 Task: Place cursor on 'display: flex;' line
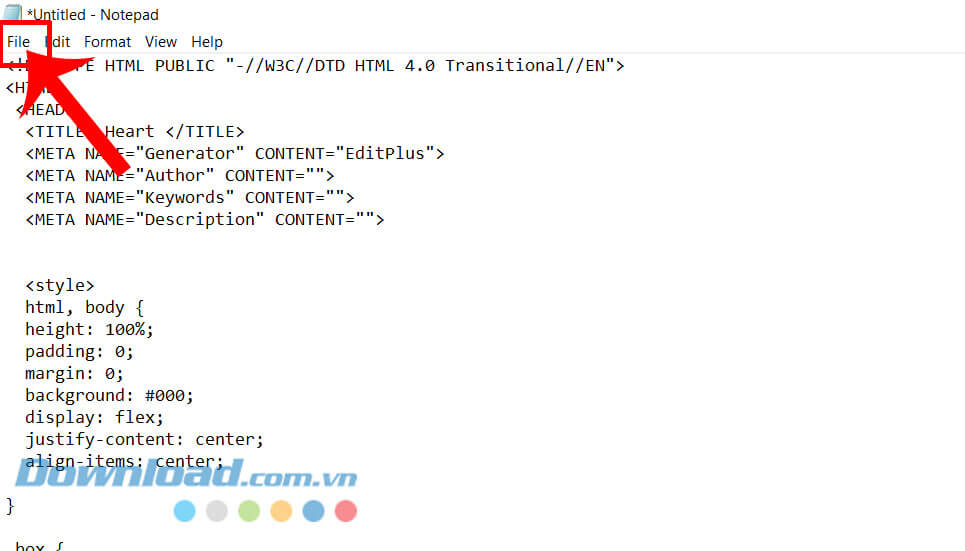(x=95, y=418)
